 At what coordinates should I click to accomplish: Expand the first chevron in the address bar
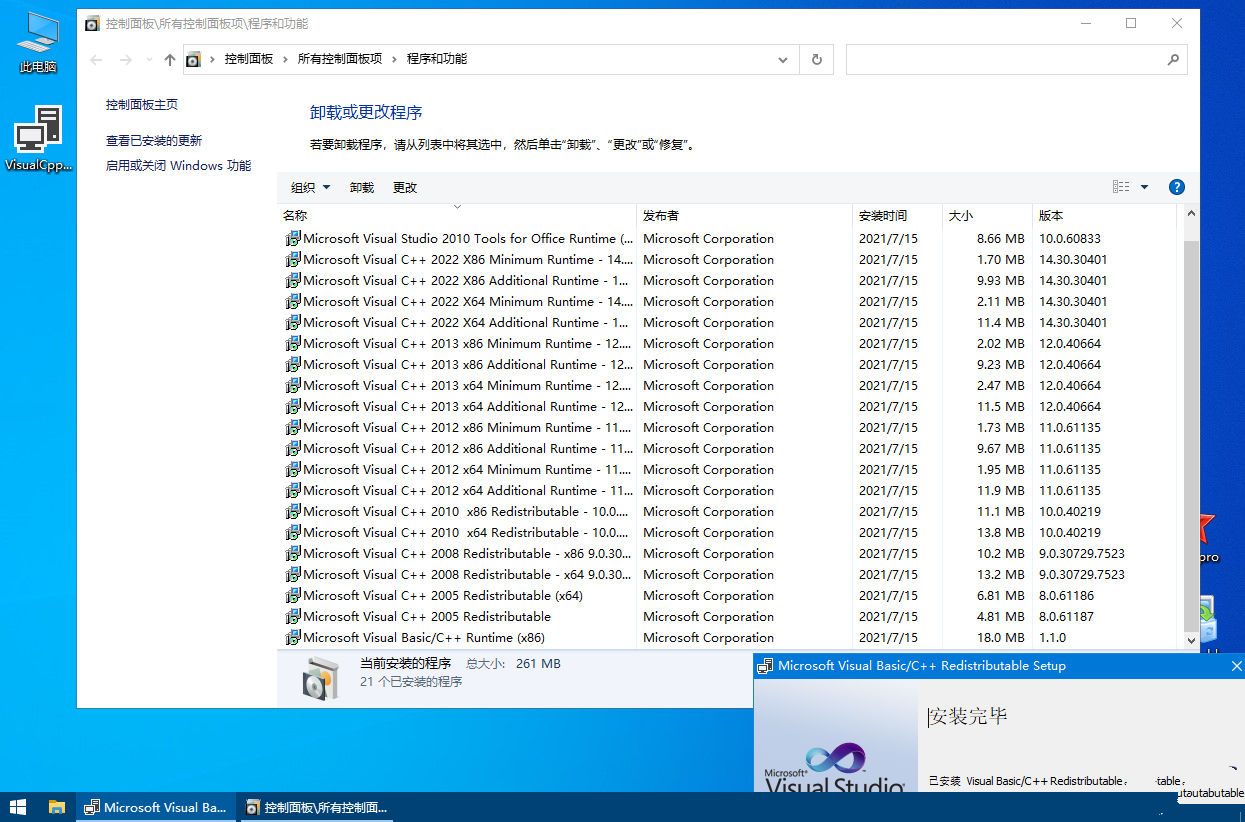[x=212, y=60]
